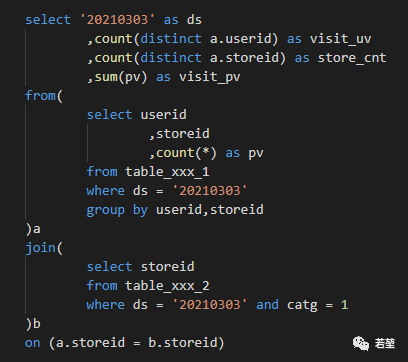
Task: Click the ',storeid' column line
Action: (x=179, y=134)
